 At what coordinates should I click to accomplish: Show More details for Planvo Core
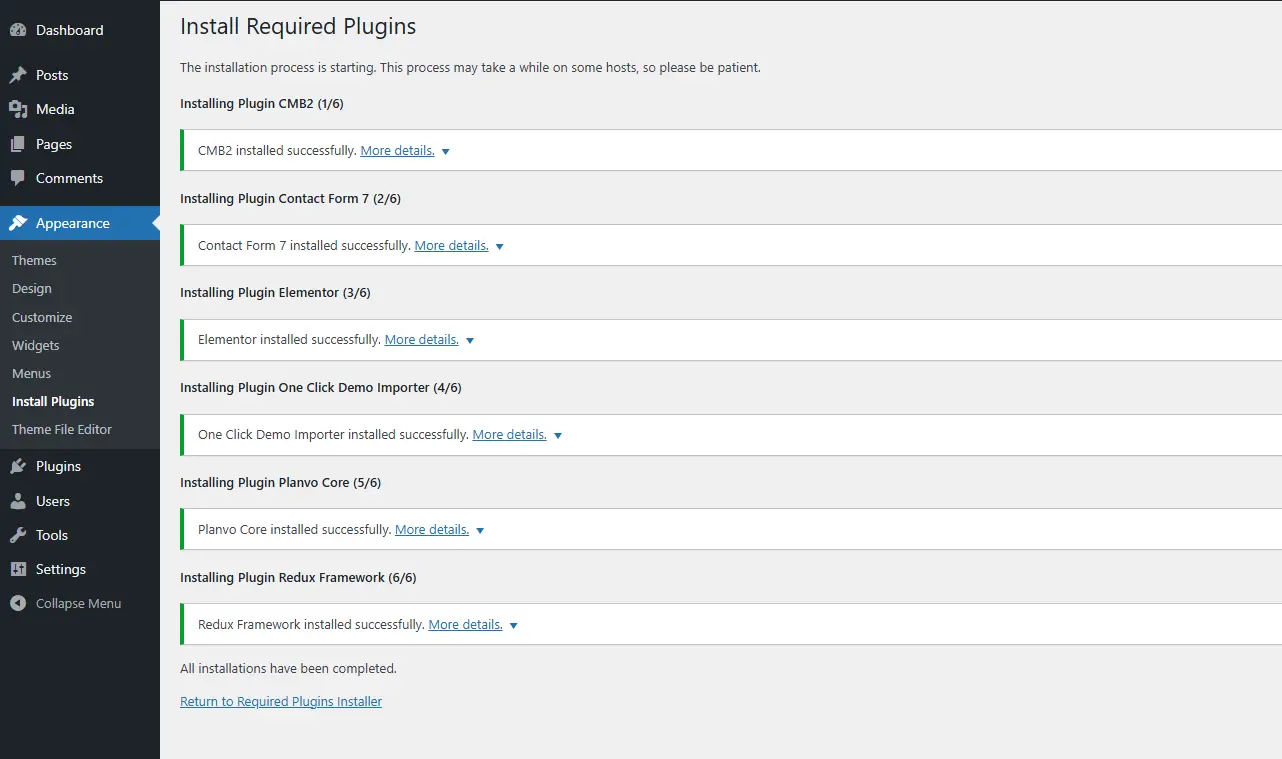coord(432,530)
